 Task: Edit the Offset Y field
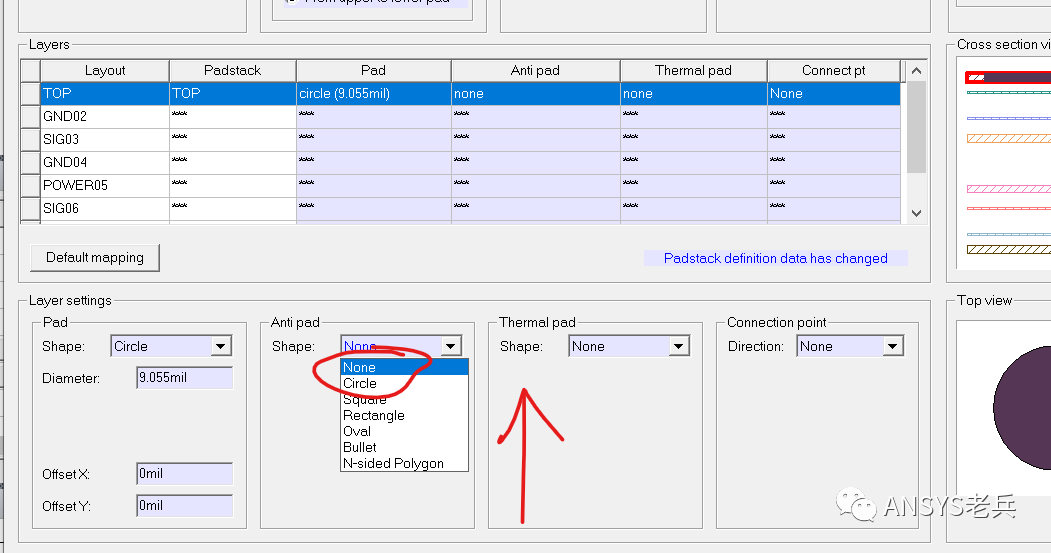tap(184, 506)
